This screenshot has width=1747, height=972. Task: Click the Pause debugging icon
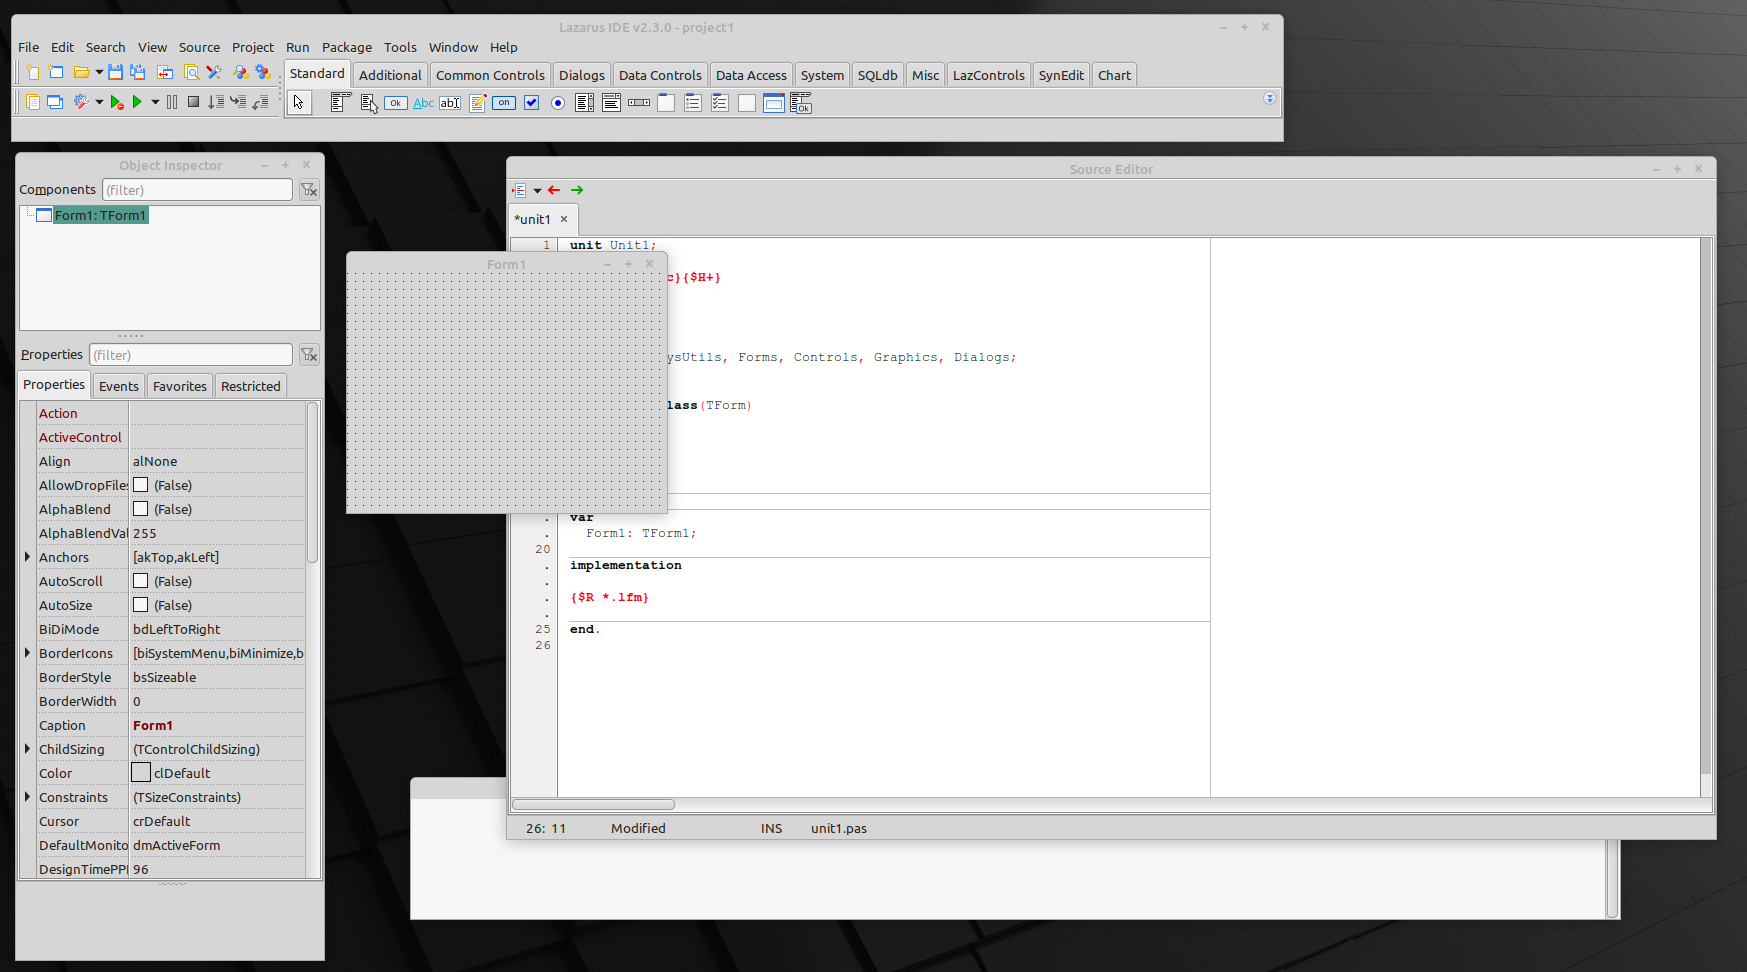172,102
